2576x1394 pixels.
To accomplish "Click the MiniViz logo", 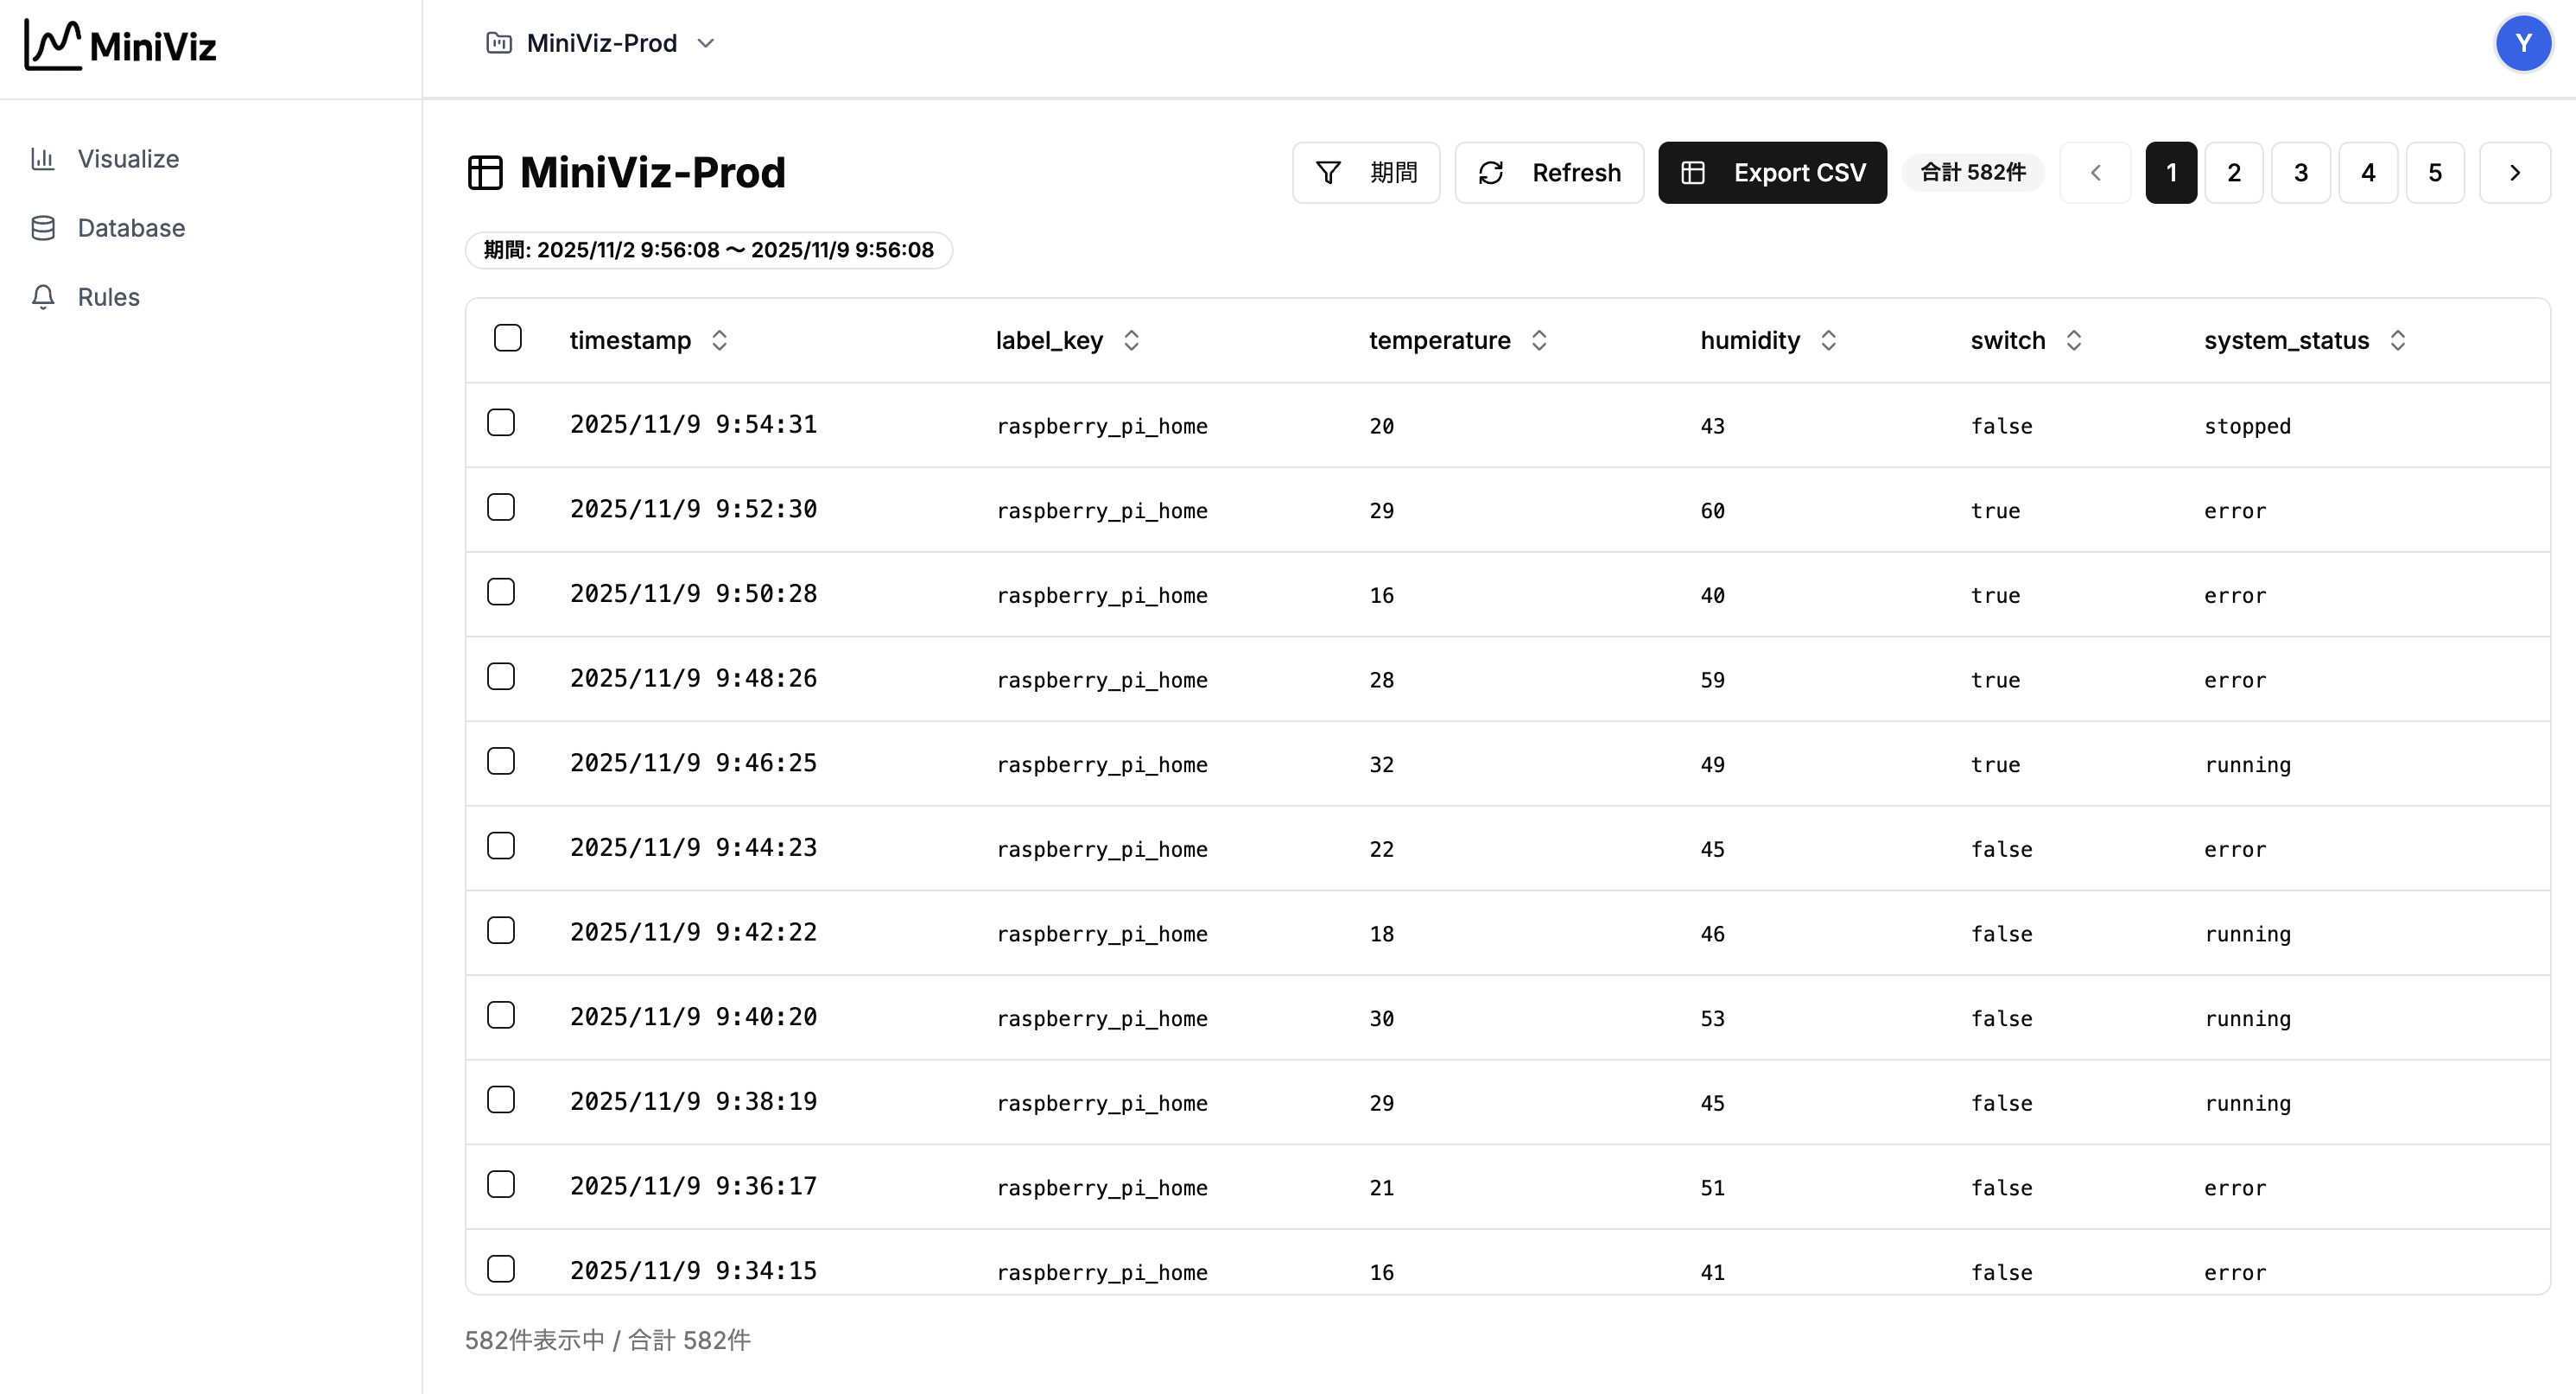I will (x=119, y=44).
